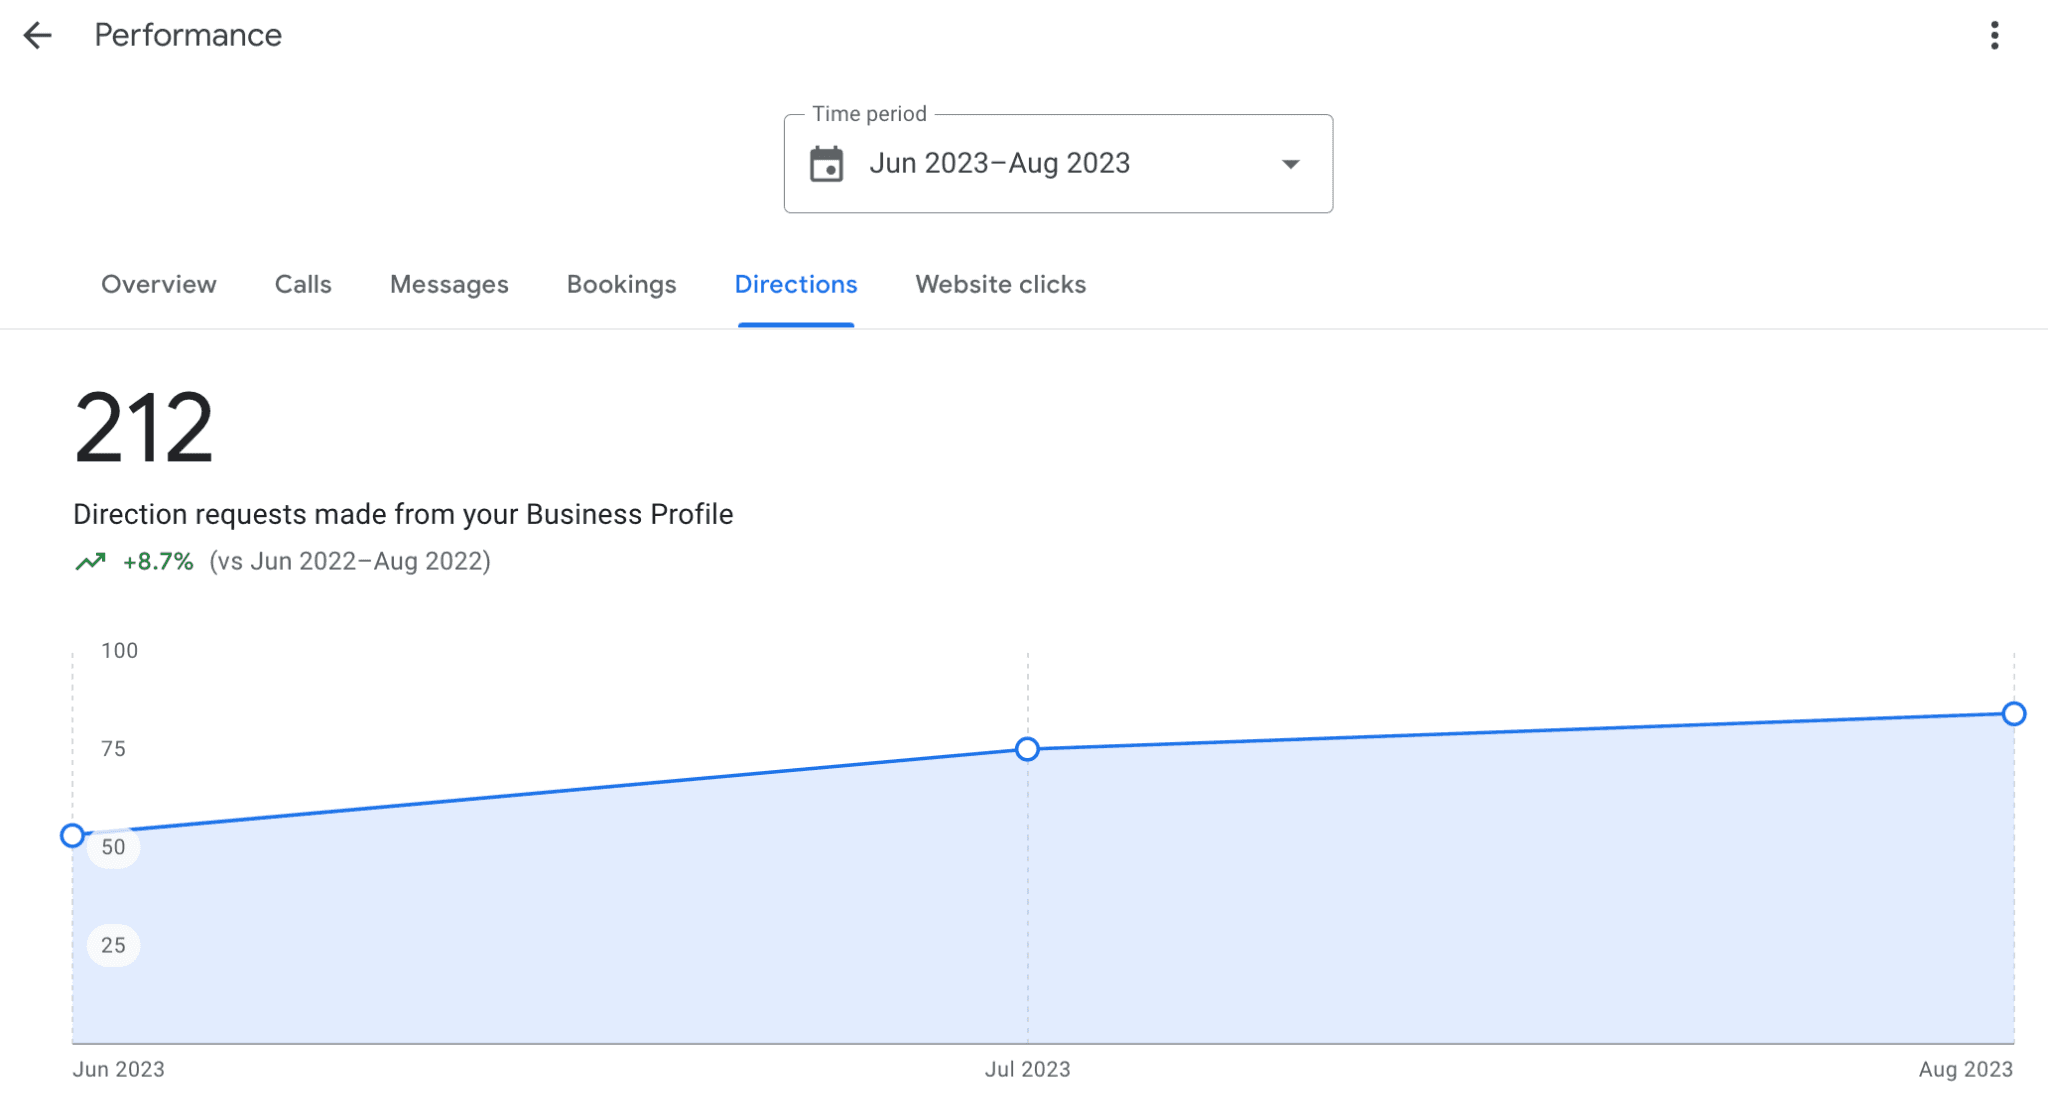
Task: Click the back arrow icon
Action: pyautogui.click(x=37, y=36)
